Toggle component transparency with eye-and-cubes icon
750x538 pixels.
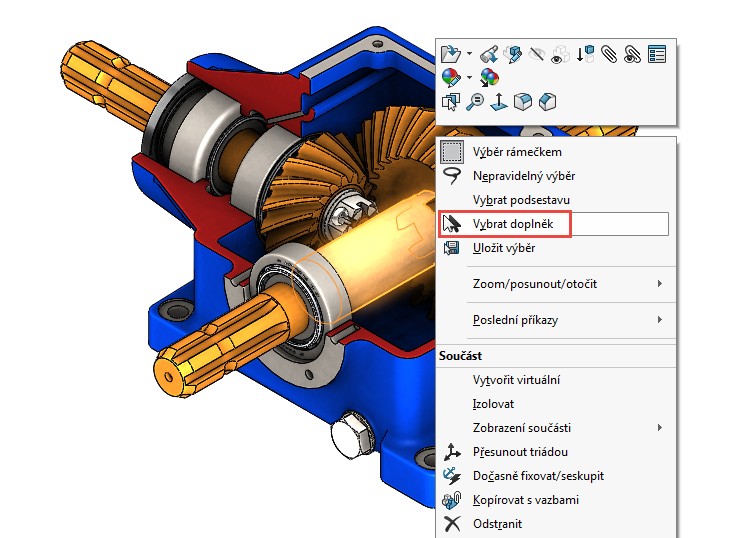(x=561, y=54)
